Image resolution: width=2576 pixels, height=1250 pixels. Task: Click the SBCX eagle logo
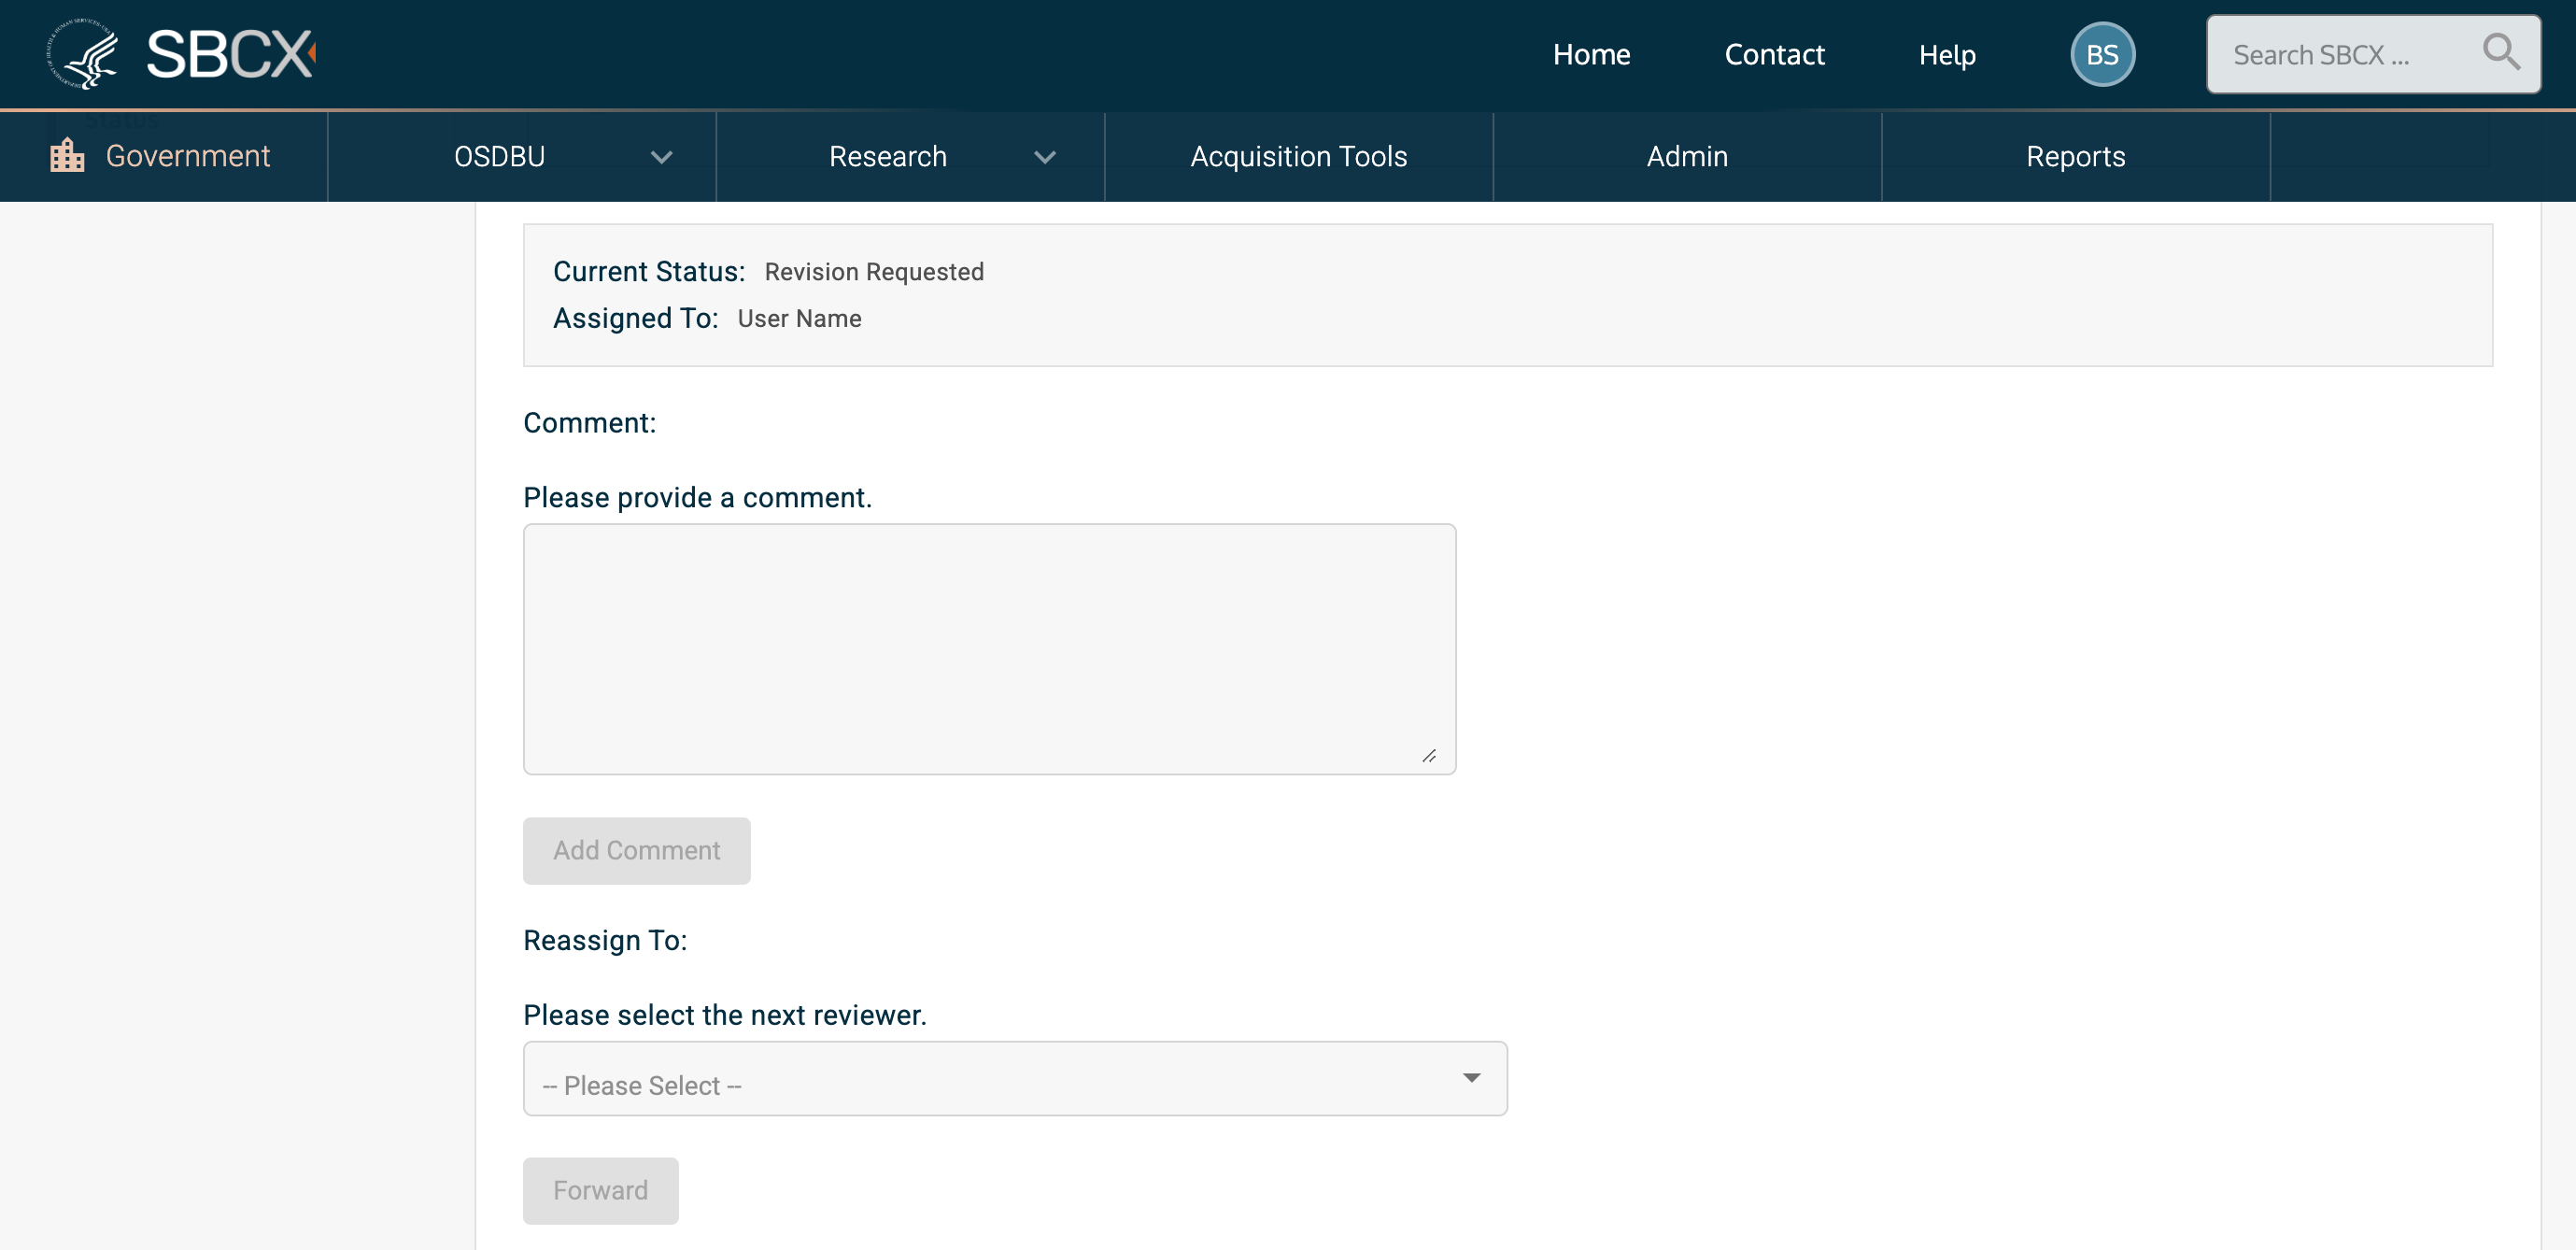point(82,54)
